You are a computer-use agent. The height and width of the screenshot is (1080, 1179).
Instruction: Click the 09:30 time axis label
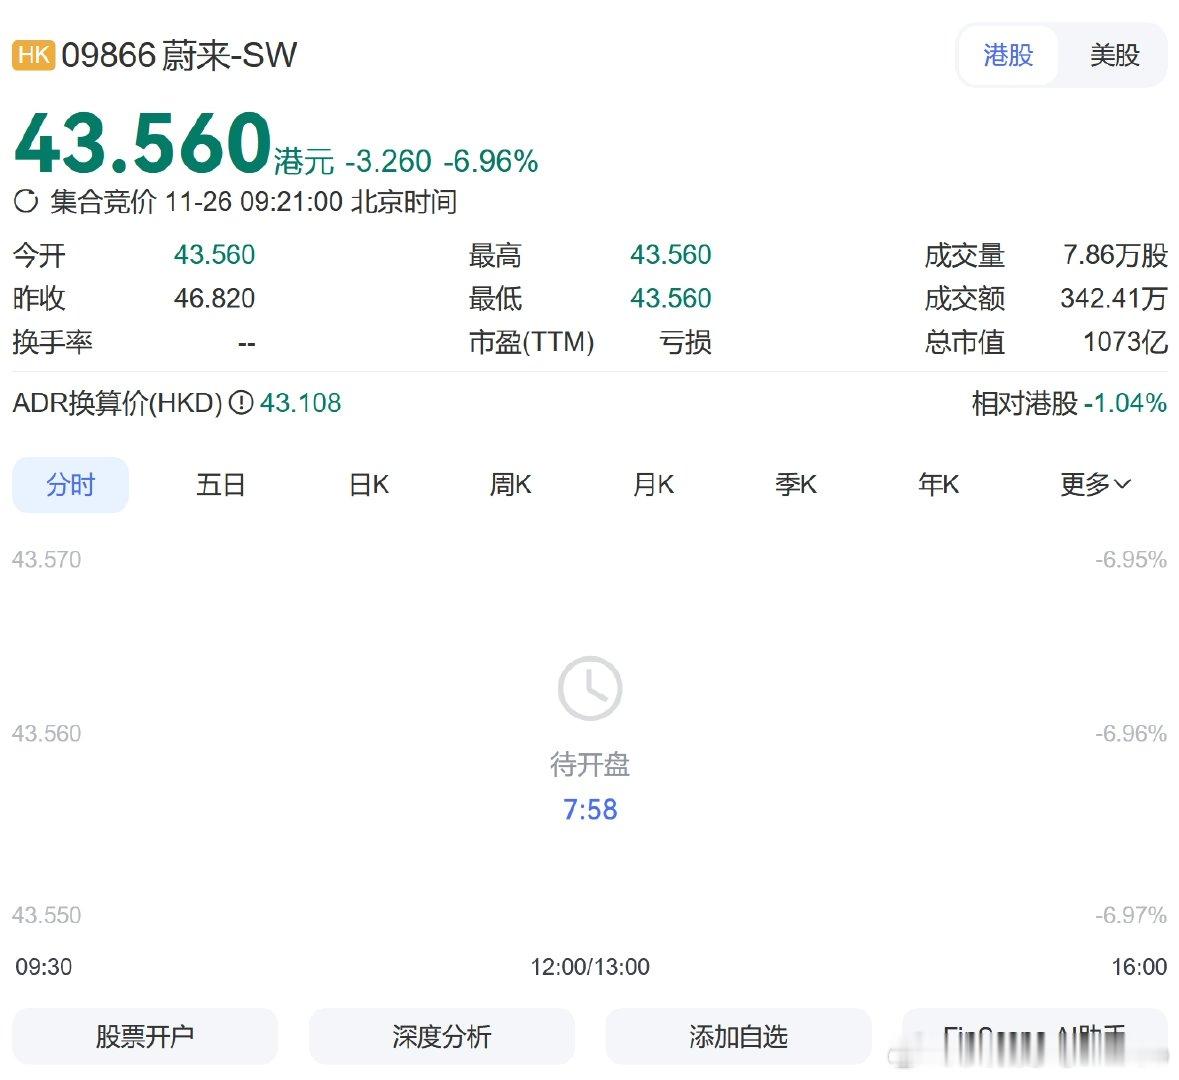(x=44, y=966)
